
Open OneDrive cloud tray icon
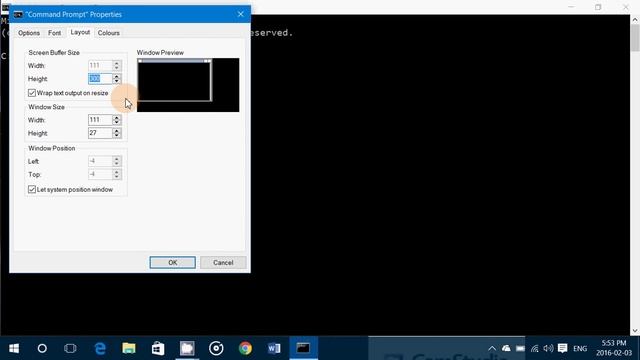[506, 348]
